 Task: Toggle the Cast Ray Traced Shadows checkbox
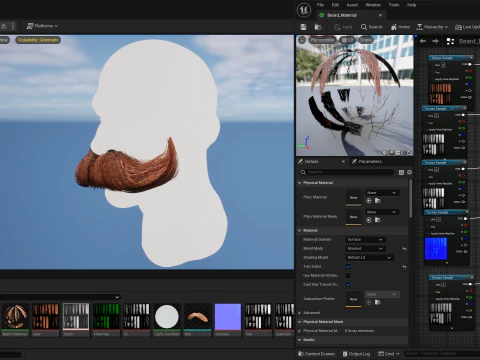pyautogui.click(x=348, y=285)
